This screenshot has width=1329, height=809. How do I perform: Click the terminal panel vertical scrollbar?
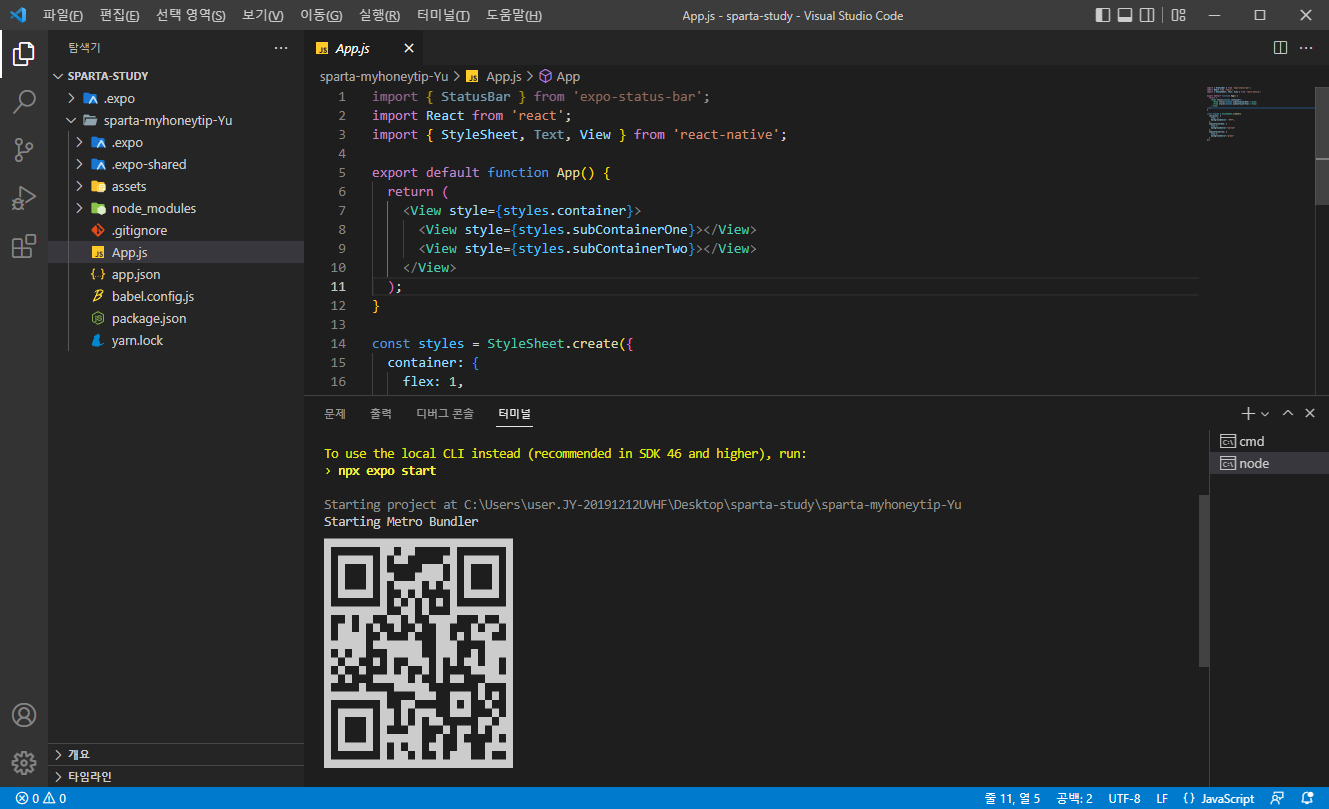point(1203,579)
